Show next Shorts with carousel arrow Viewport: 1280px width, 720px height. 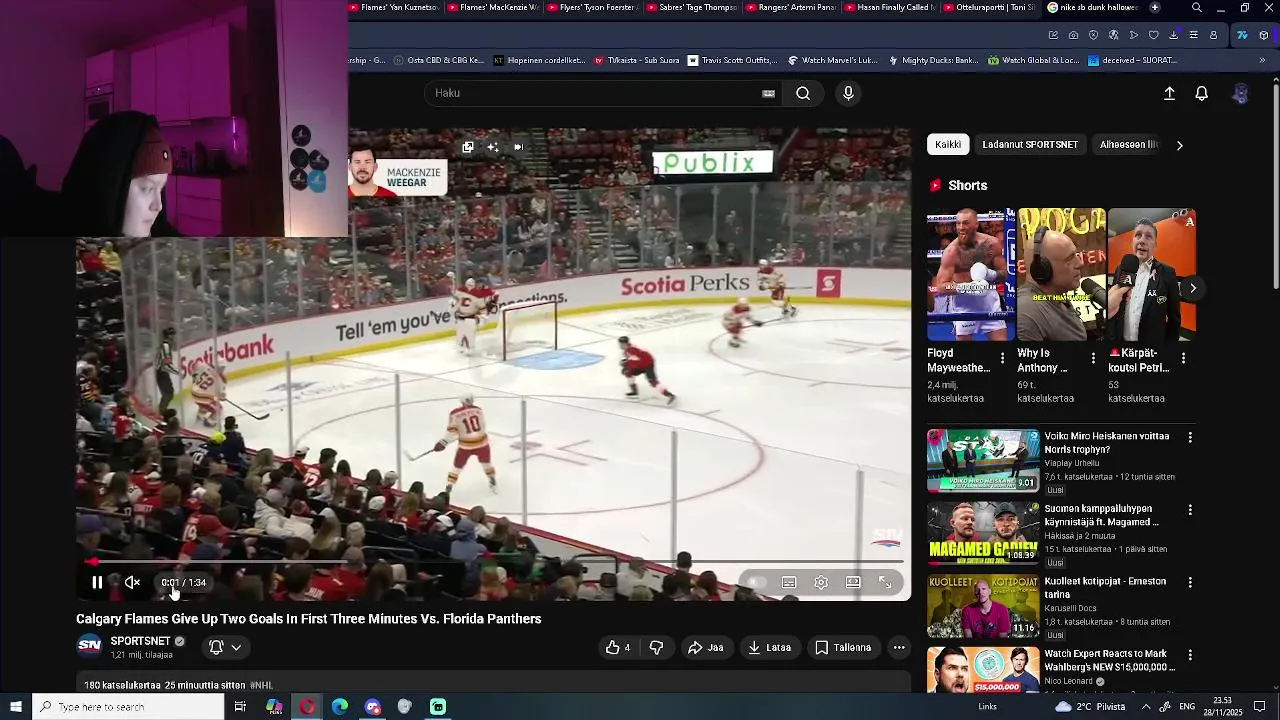(x=1192, y=288)
